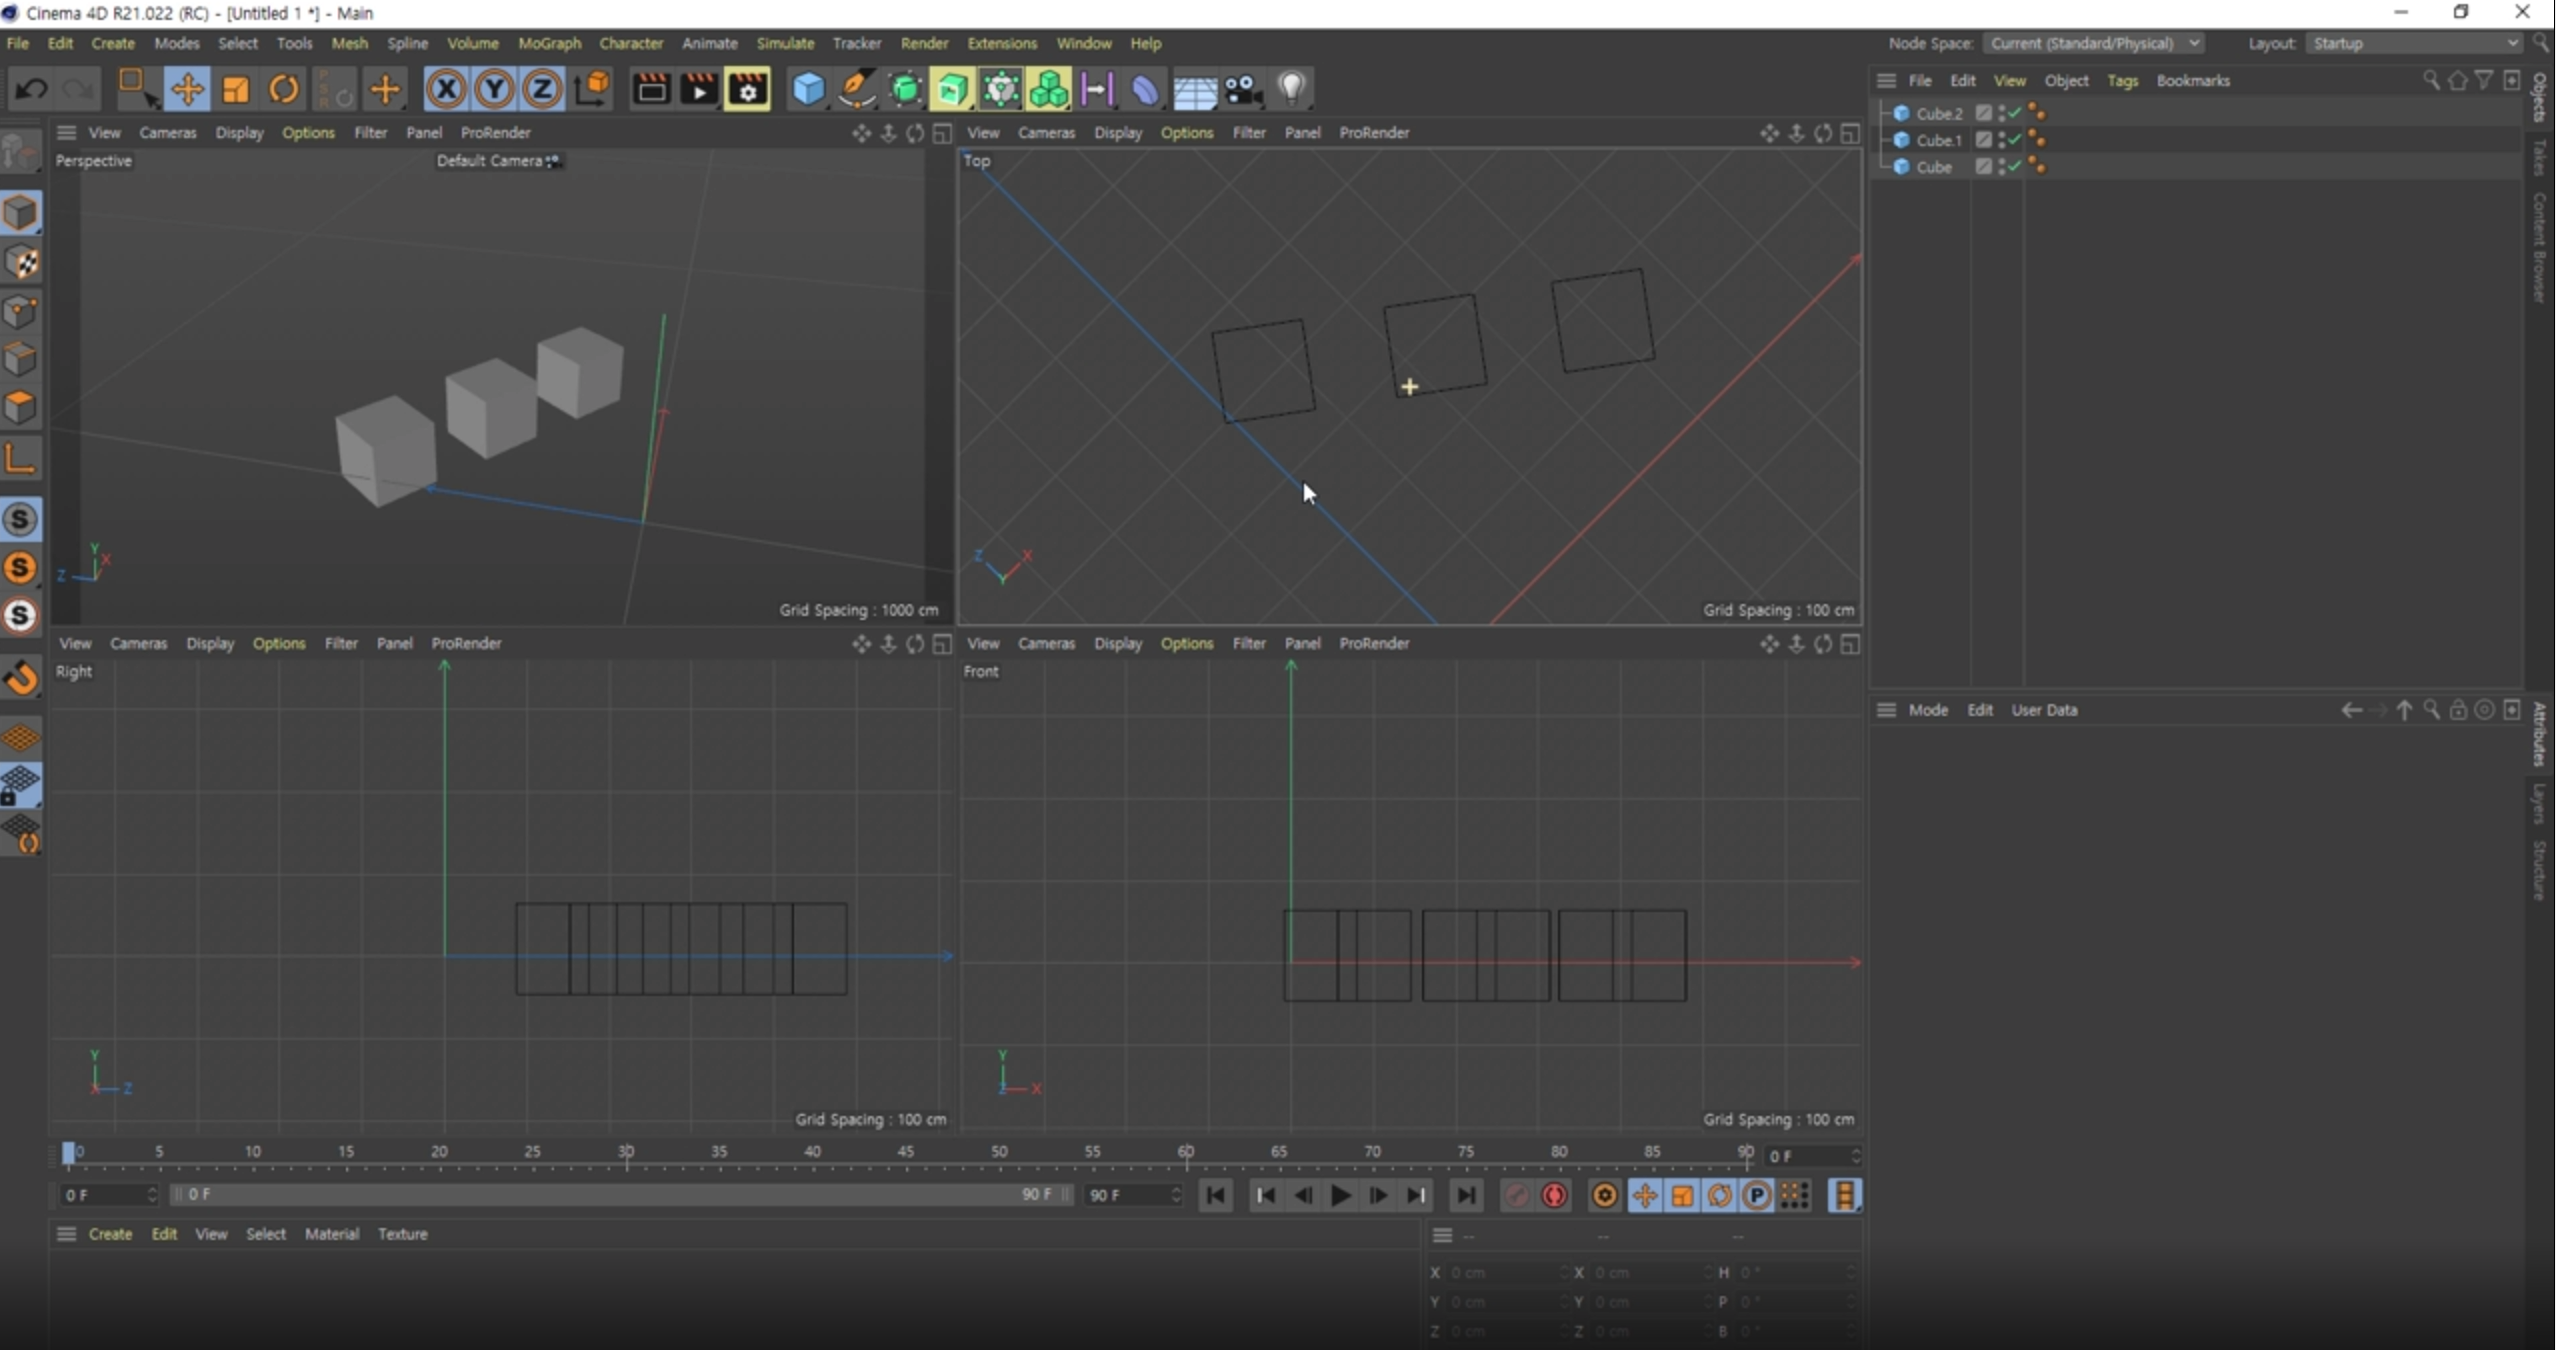The height and width of the screenshot is (1350, 2556).
Task: Open the Layout Startup dropdown
Action: [x=2415, y=43]
